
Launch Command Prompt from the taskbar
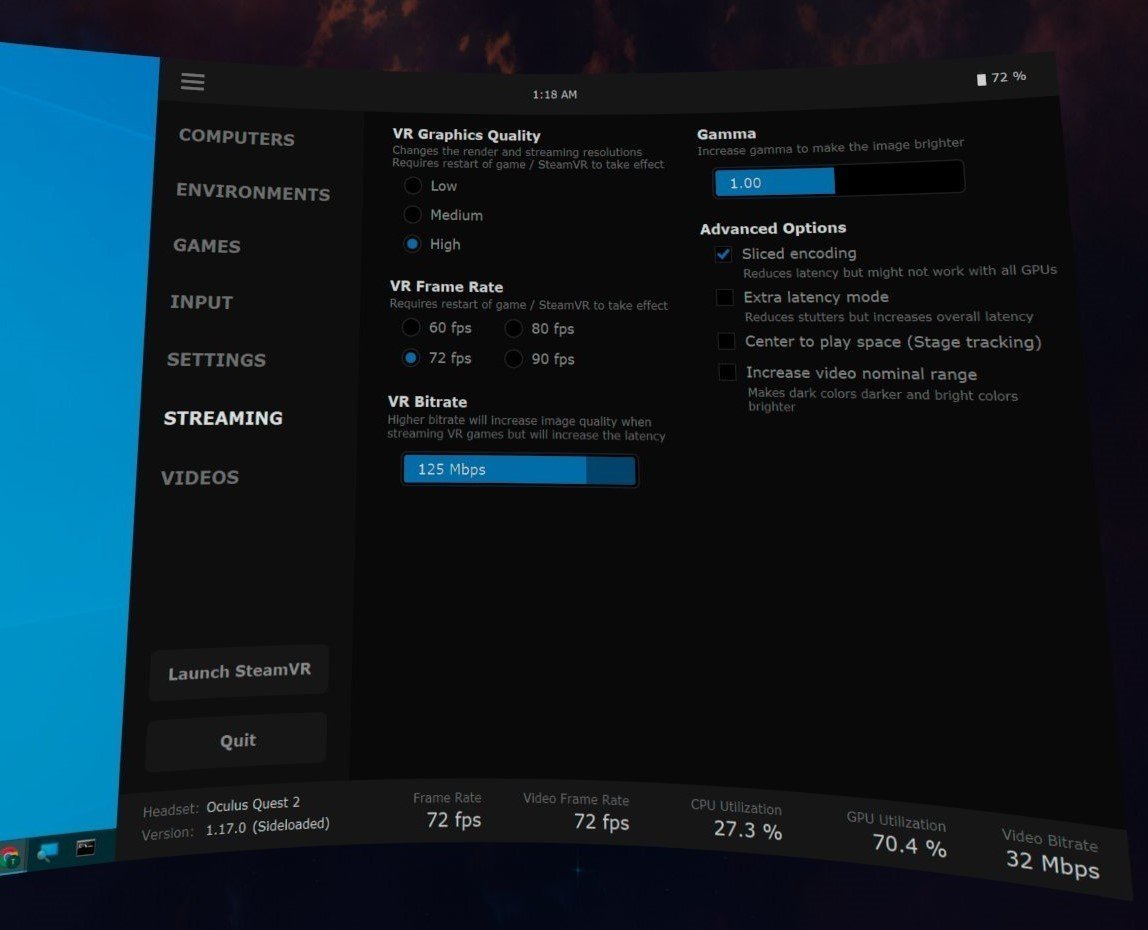86,847
